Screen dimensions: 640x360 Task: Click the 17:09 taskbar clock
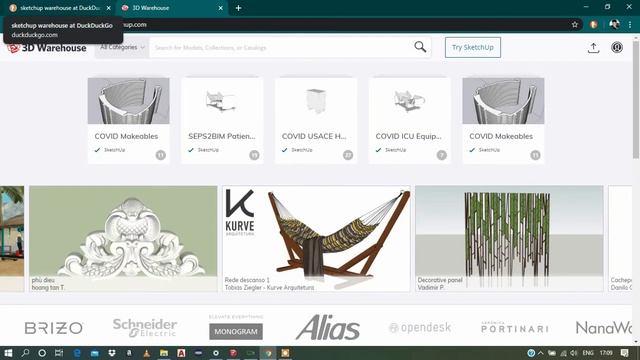tap(606, 353)
